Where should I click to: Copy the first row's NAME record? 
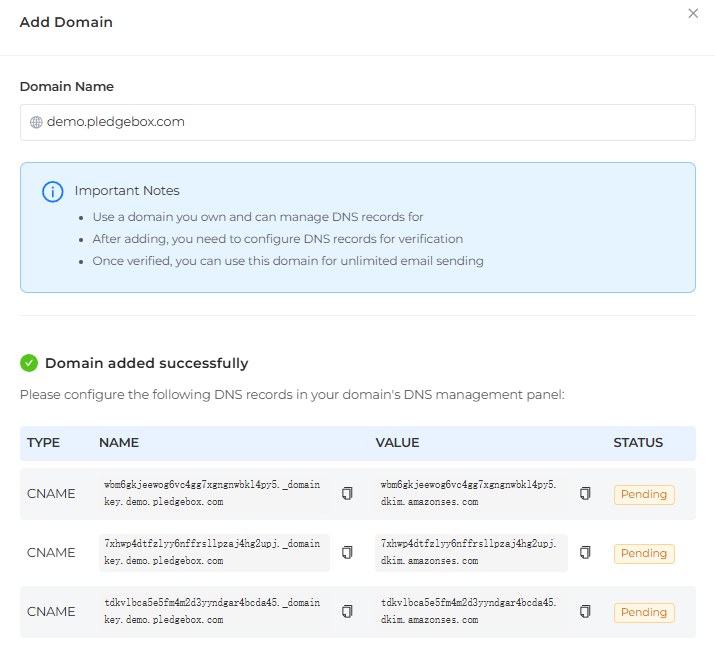(x=347, y=494)
